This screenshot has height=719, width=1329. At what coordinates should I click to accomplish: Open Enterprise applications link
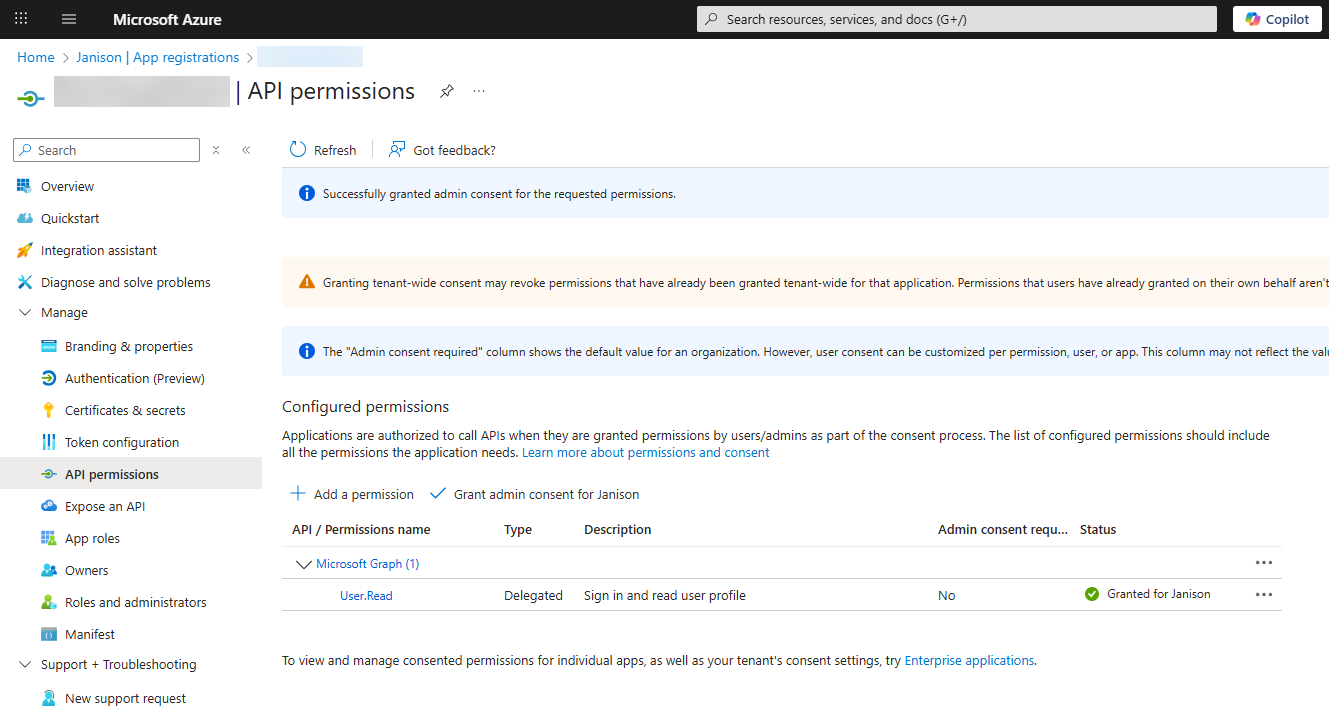point(969,660)
